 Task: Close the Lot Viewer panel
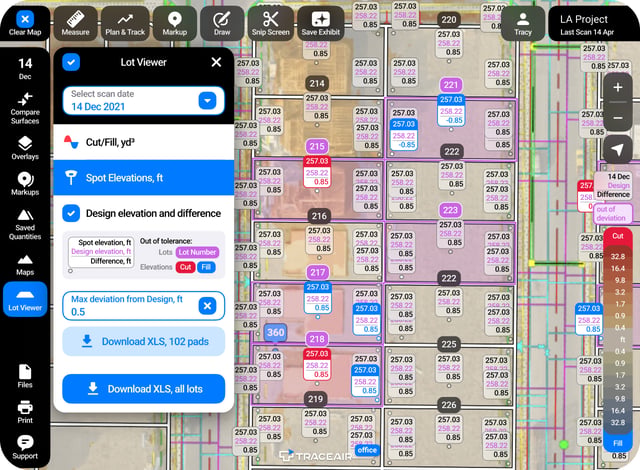(x=216, y=62)
